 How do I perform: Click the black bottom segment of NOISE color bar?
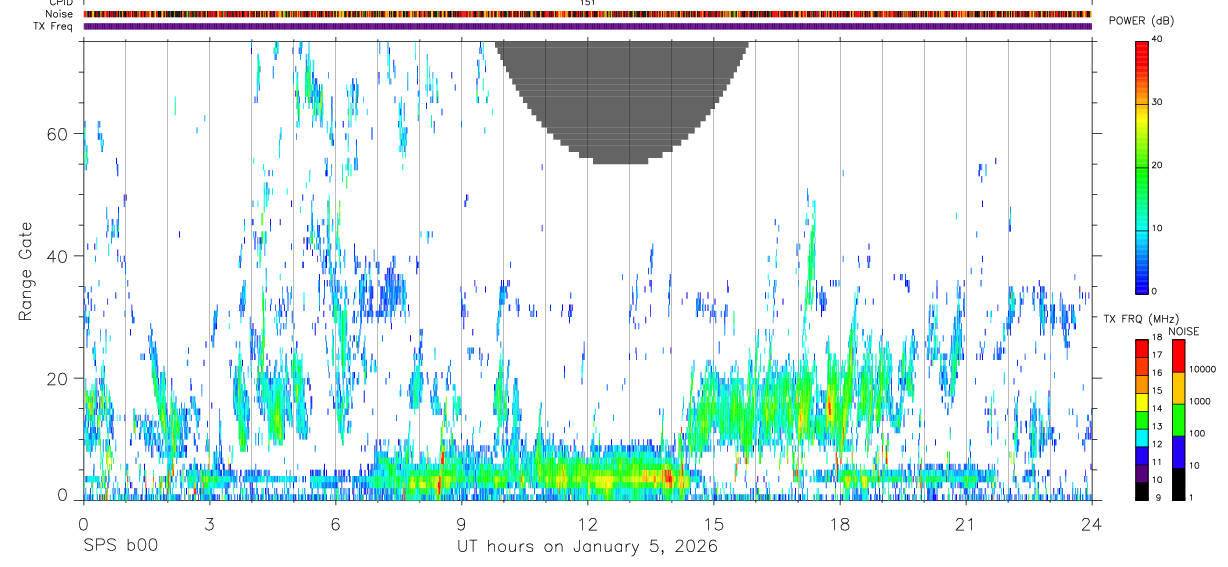1179,484
